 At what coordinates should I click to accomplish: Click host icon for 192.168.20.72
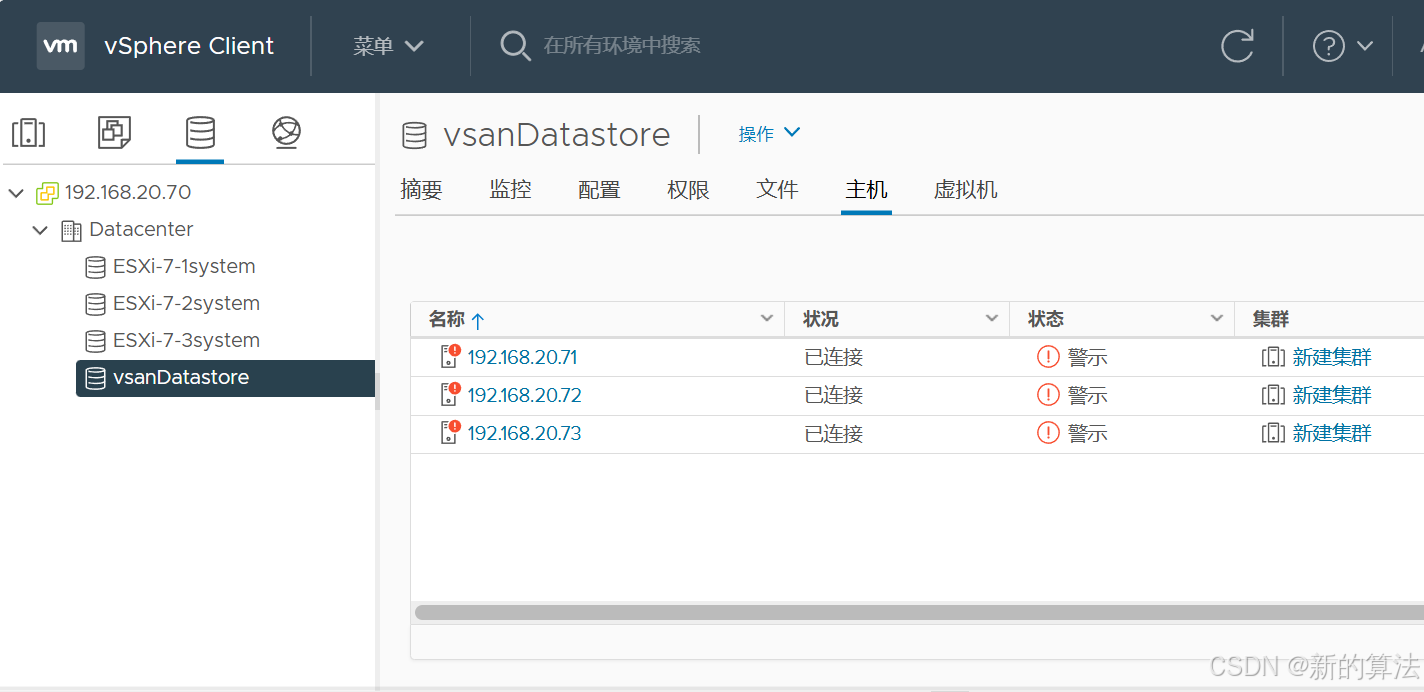[450, 395]
